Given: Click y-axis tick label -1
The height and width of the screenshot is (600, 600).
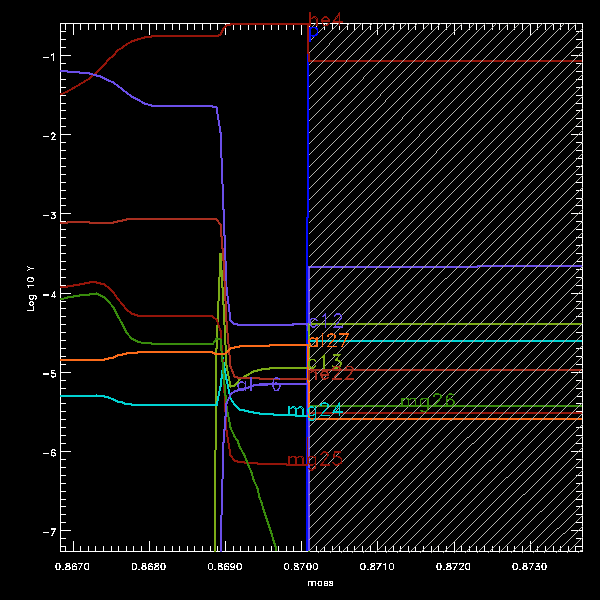Looking at the screenshot, I should (x=46, y=57).
